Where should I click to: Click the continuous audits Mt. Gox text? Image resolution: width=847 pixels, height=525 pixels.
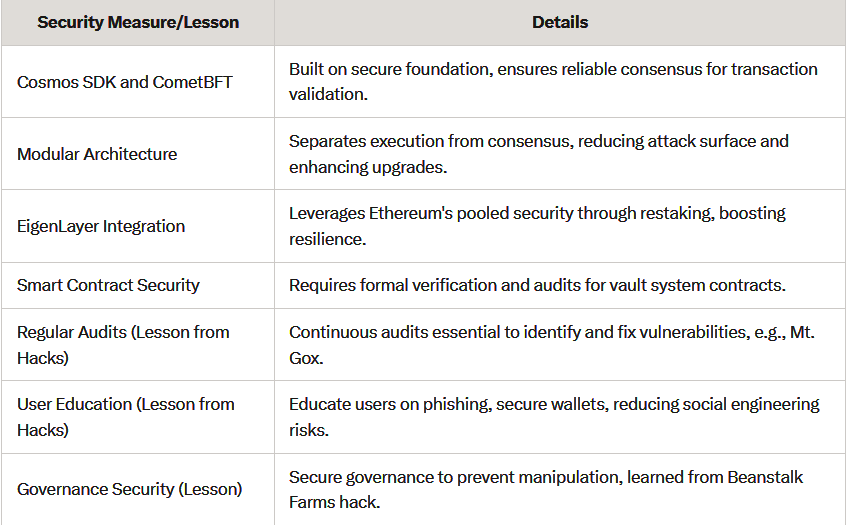(552, 345)
